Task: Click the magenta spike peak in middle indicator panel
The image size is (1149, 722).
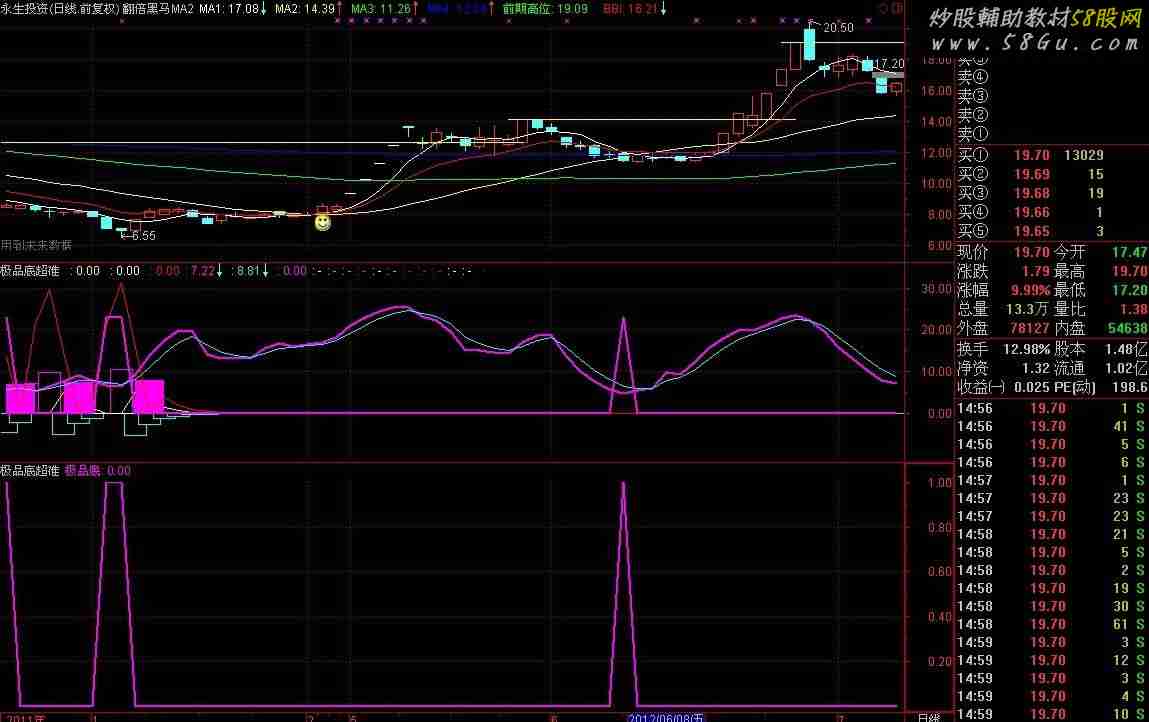Action: [623, 318]
